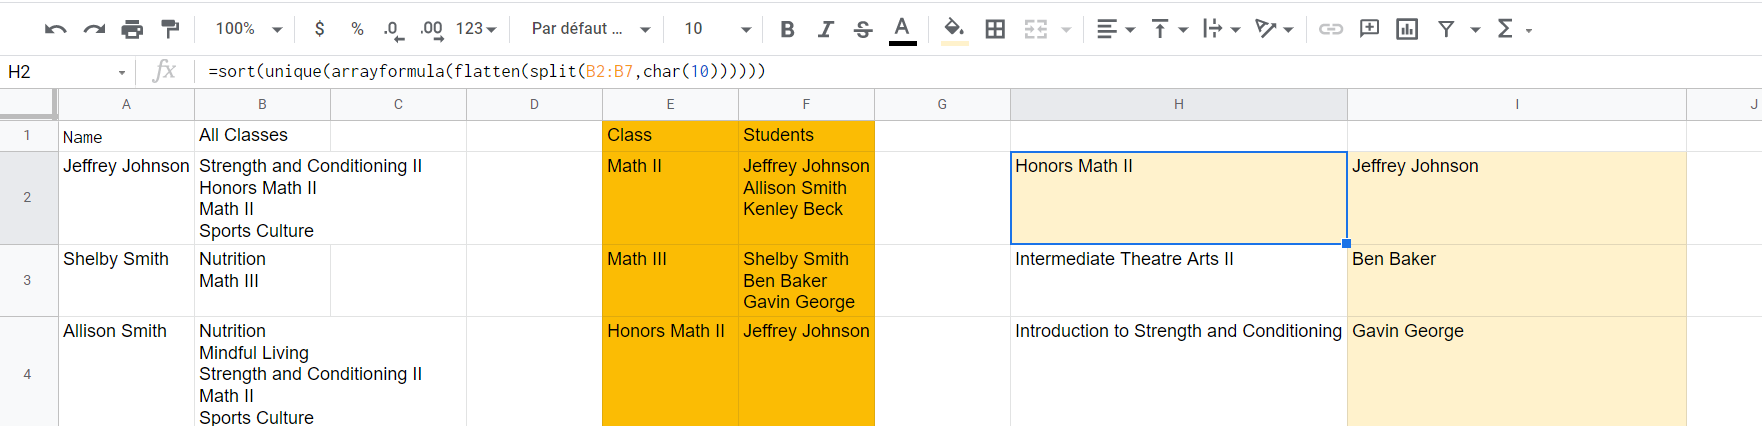
Task: Click the formula bar text
Action: pyautogui.click(x=487, y=72)
